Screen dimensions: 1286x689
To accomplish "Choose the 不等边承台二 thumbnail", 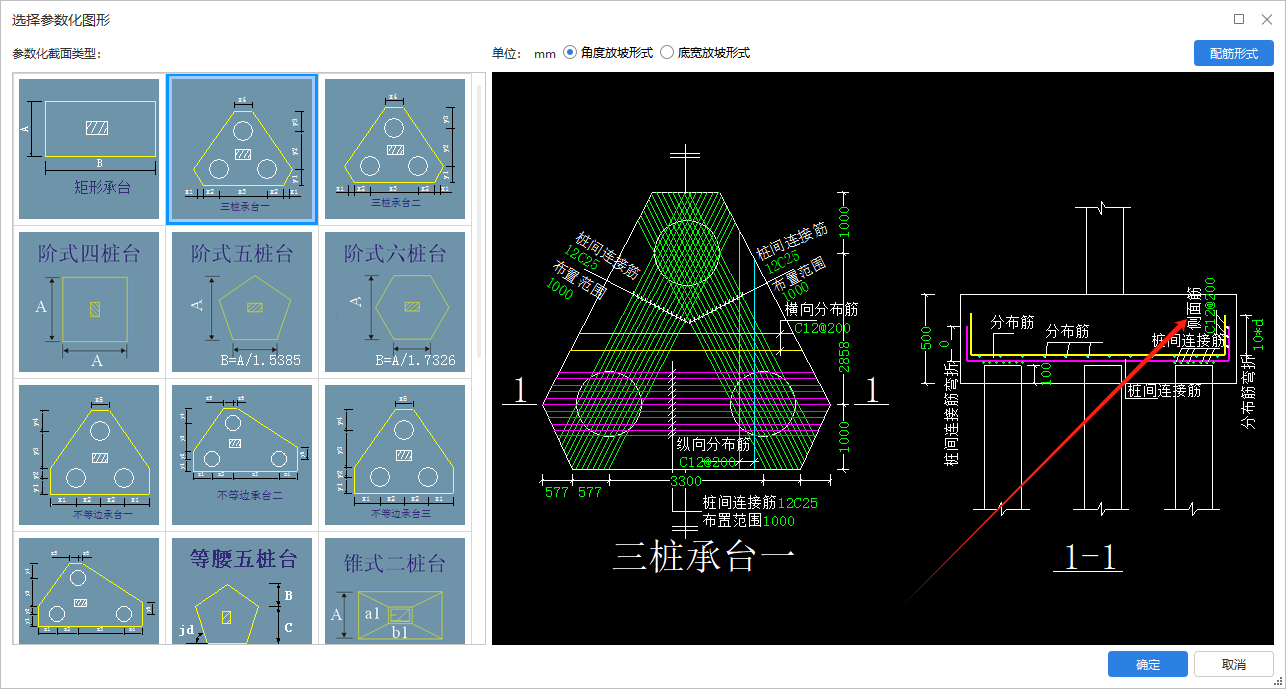I will point(242,455).
